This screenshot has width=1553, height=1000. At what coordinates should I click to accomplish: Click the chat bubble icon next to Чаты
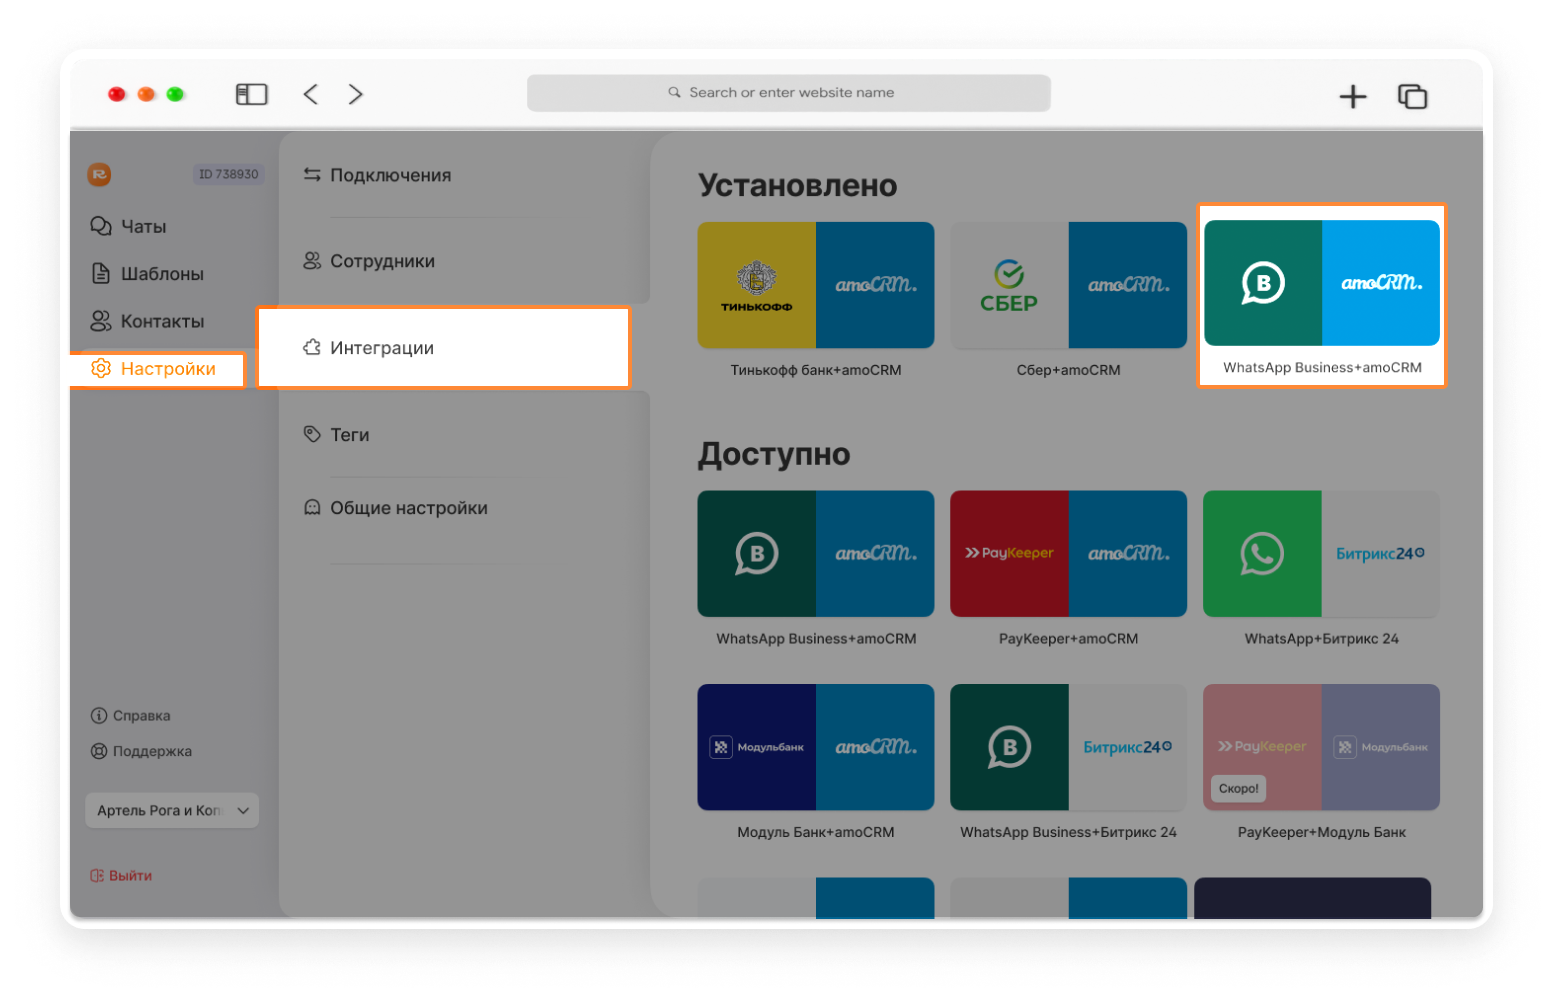[100, 226]
